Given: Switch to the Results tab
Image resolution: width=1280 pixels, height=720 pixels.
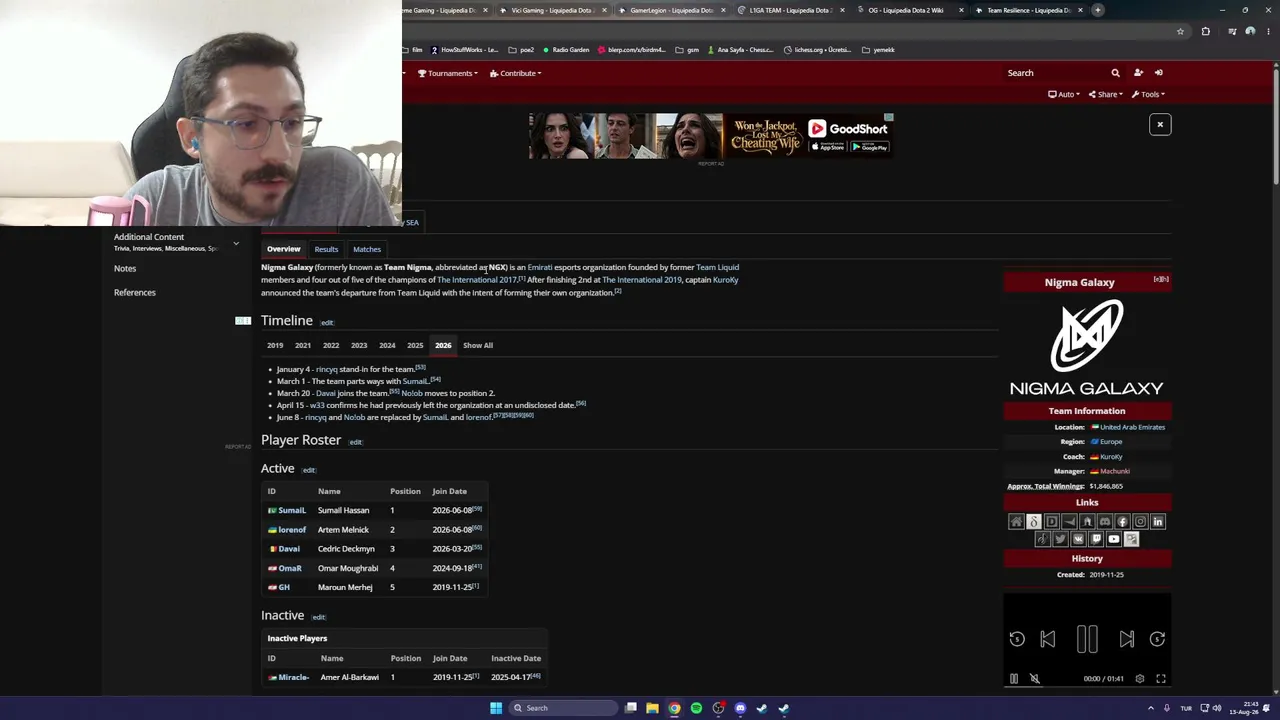Looking at the screenshot, I should [326, 249].
